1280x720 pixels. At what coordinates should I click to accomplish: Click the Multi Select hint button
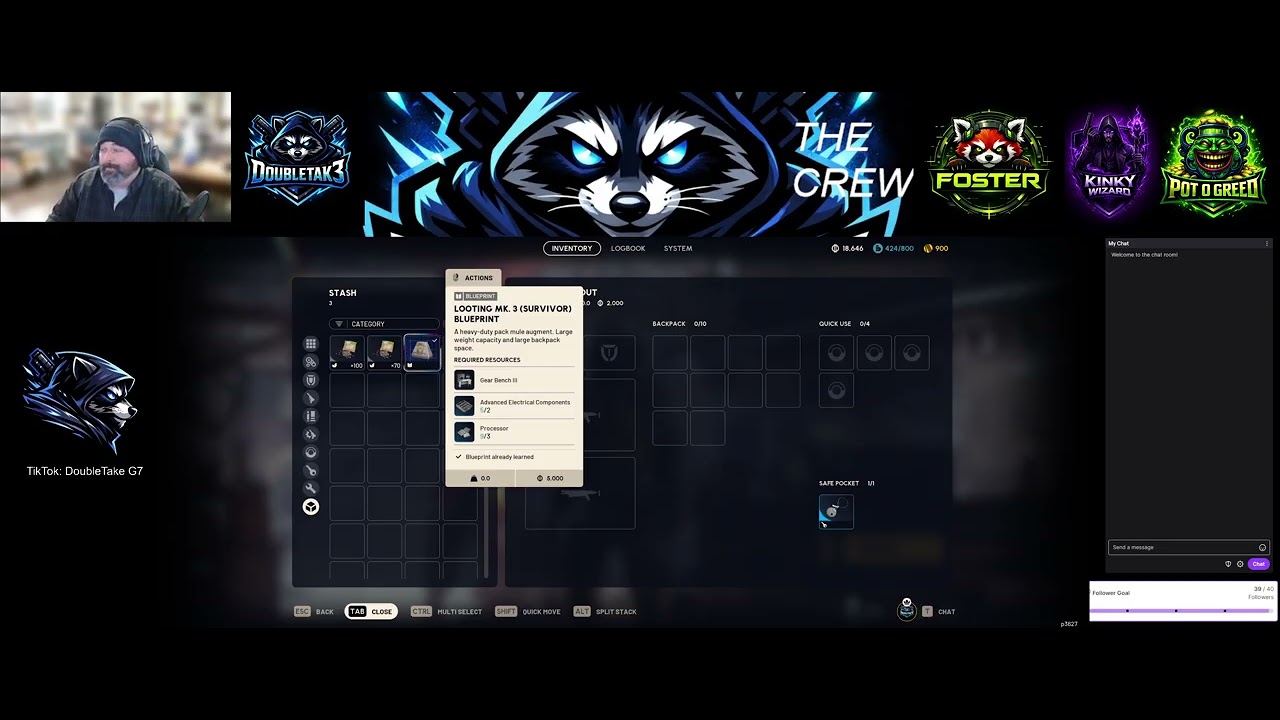pyautogui.click(x=446, y=611)
